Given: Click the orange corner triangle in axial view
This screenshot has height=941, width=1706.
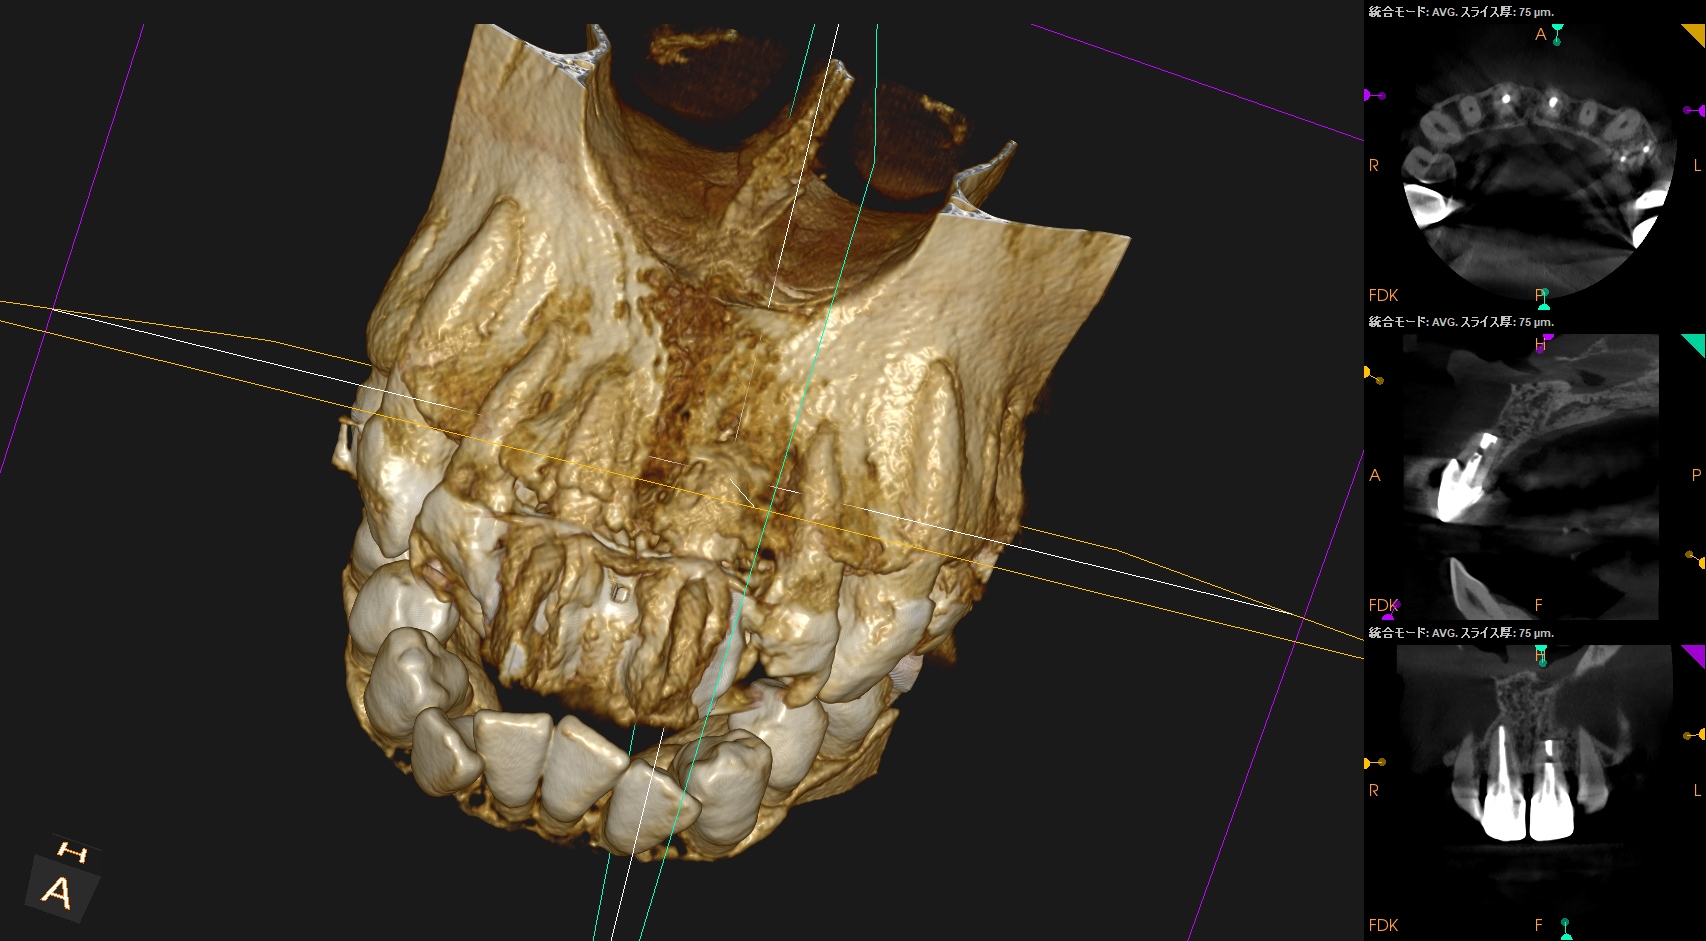Looking at the screenshot, I should tap(1696, 32).
